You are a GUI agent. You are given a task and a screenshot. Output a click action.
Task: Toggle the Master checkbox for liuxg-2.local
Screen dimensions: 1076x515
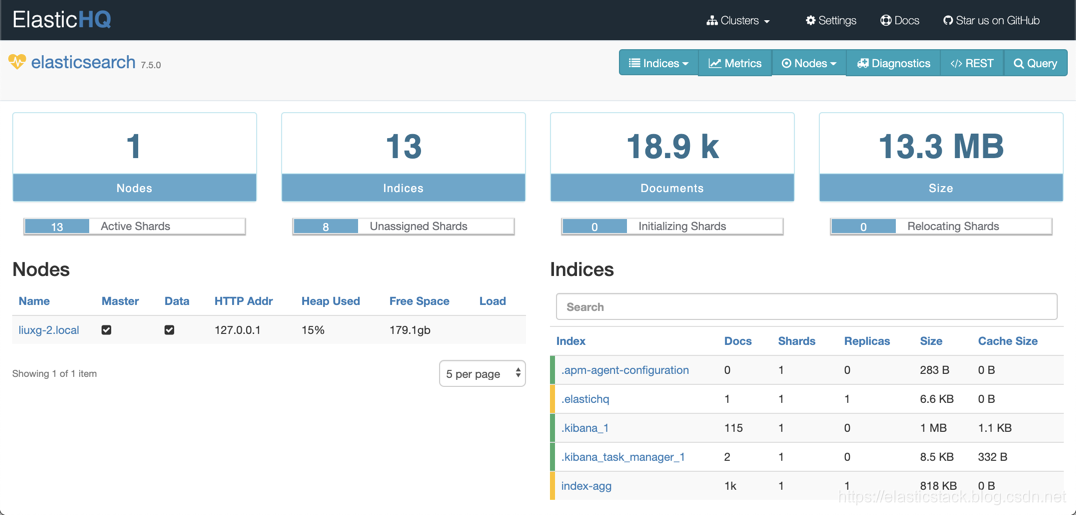point(106,330)
